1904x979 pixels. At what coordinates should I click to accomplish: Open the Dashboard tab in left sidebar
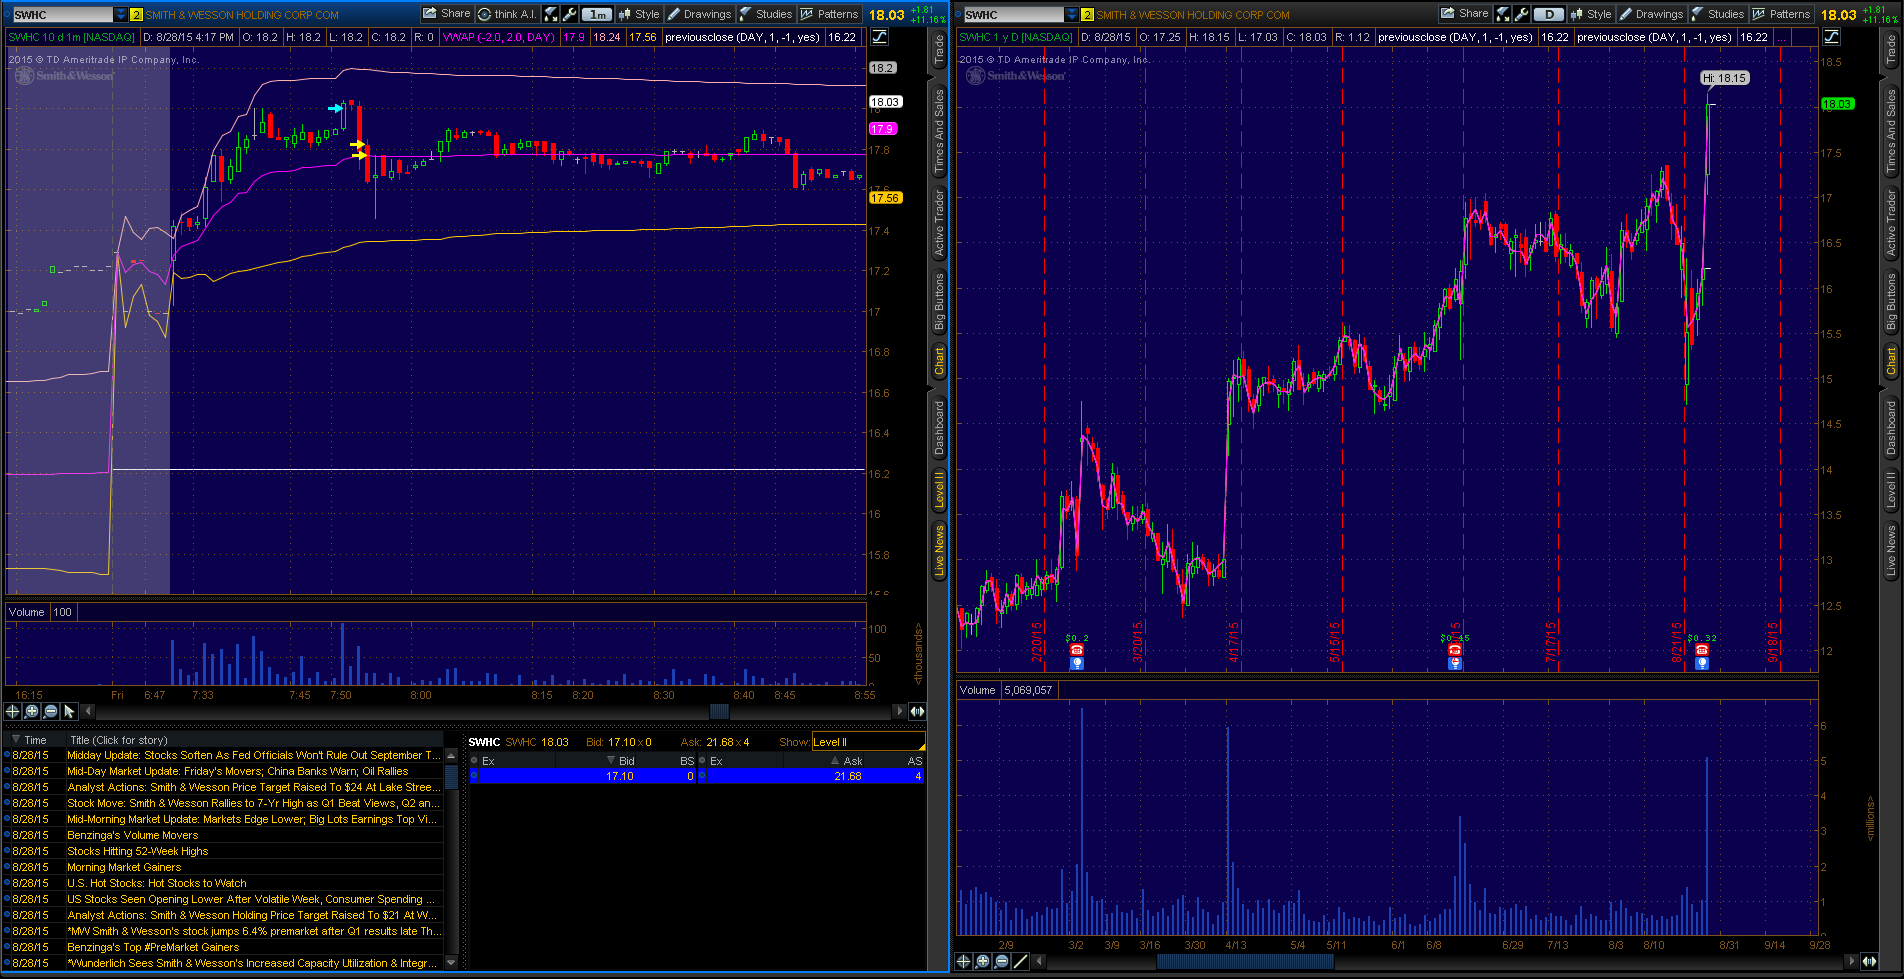pyautogui.click(x=939, y=427)
